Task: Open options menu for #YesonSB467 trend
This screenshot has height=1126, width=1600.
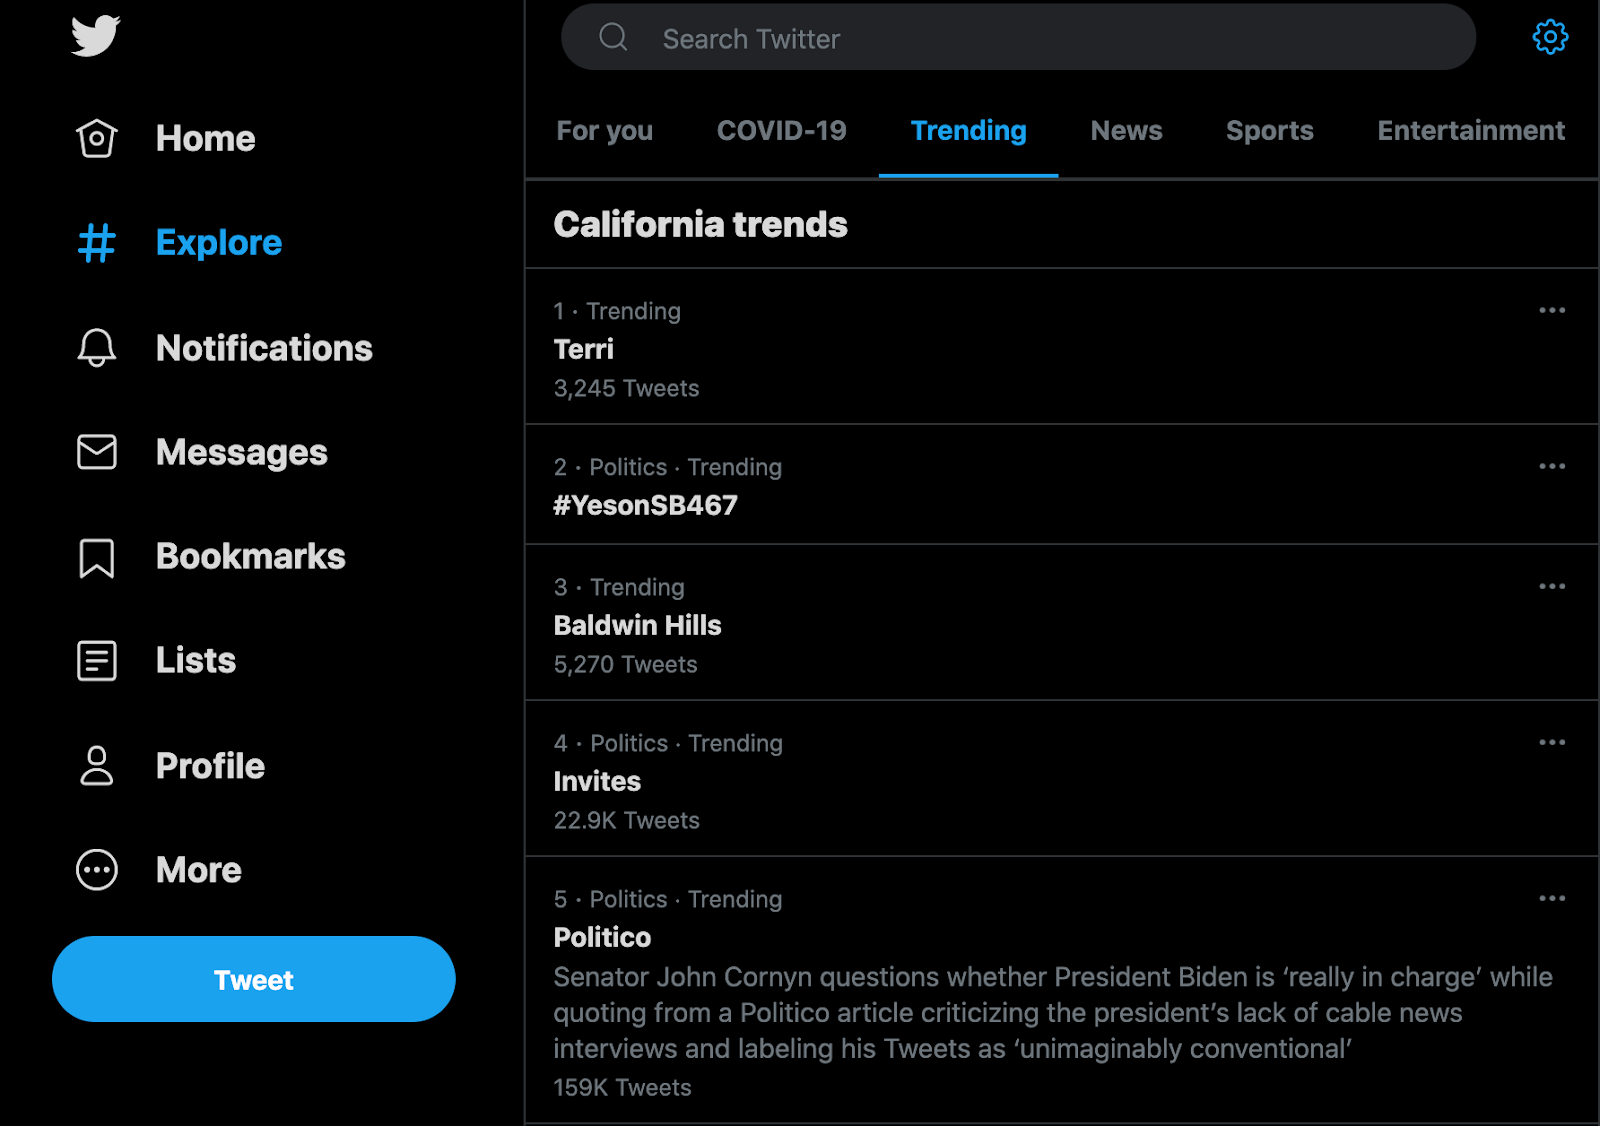Action: [x=1552, y=467]
